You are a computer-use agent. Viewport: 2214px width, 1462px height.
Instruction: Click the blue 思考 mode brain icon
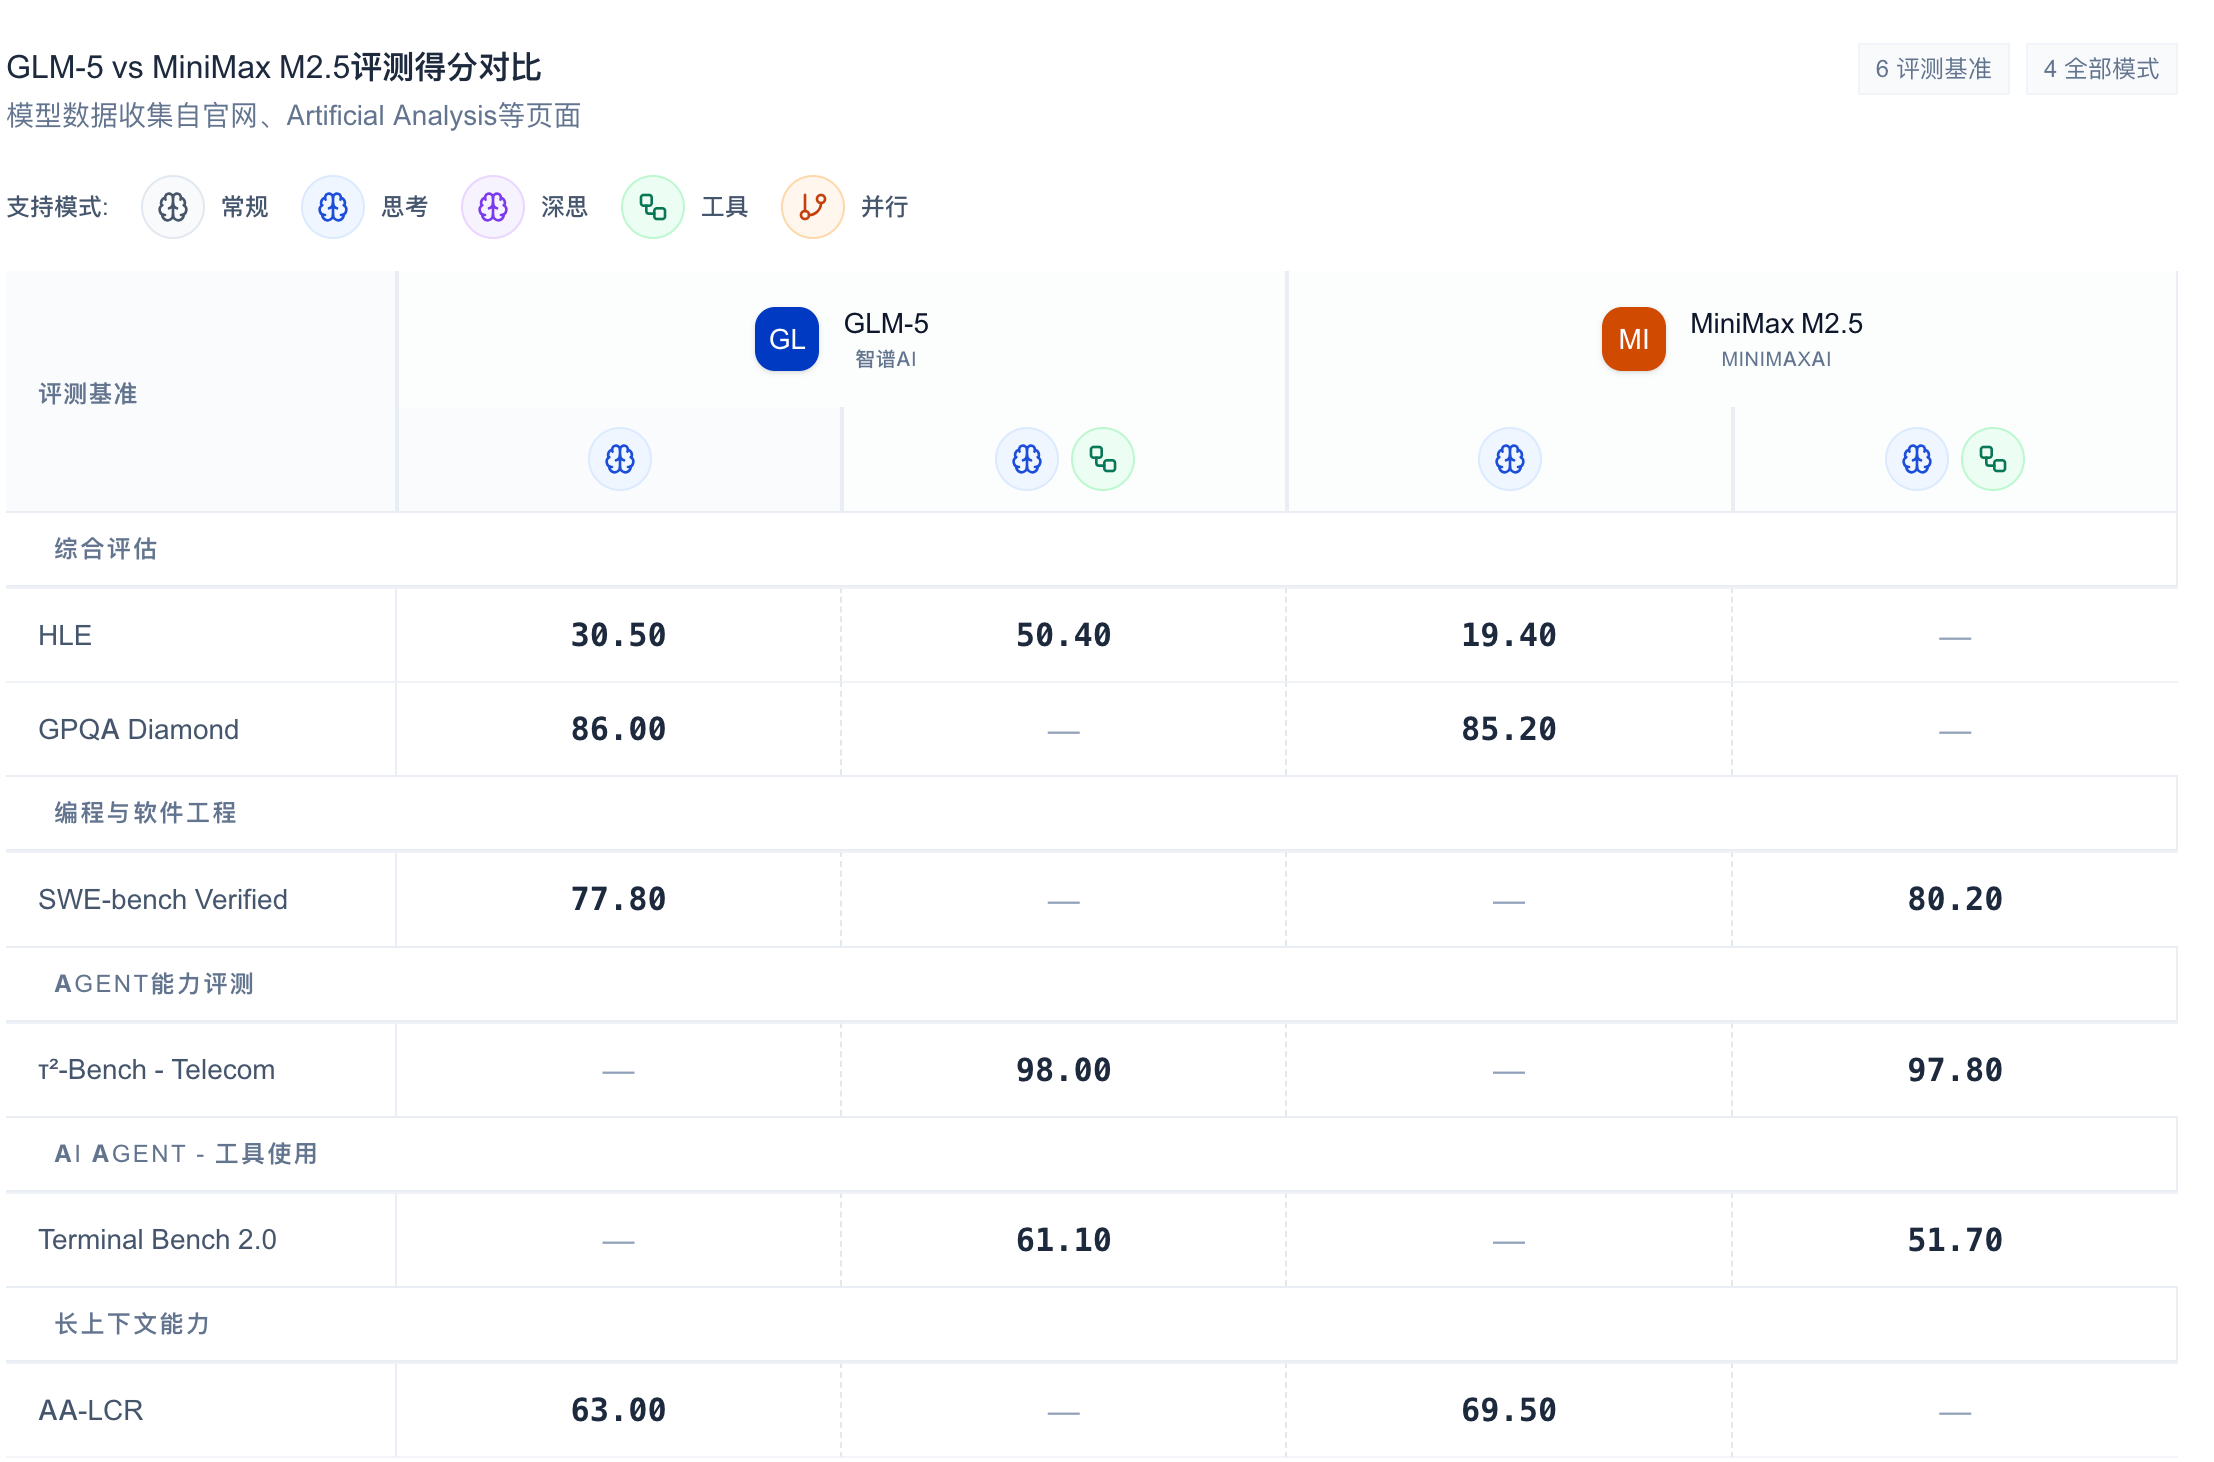(333, 207)
